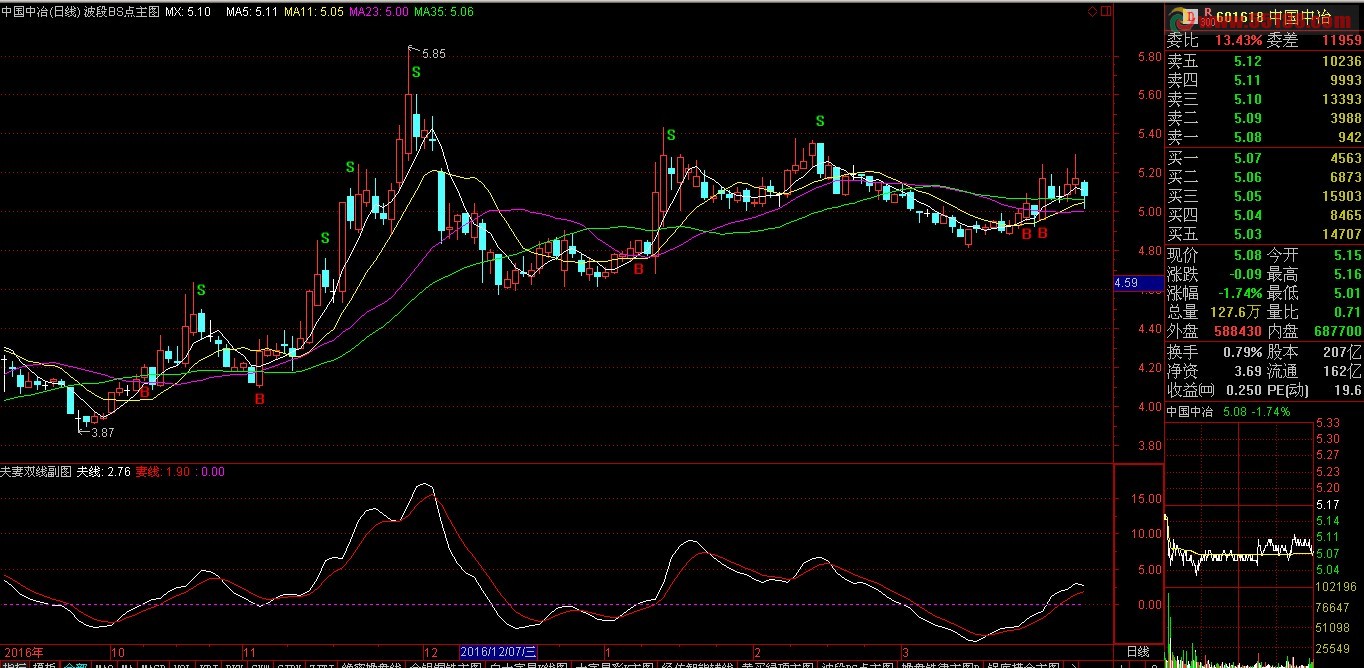The image size is (1364, 668).
Task: Click the 总量 127.6万 field
Action: pyautogui.click(x=1214, y=312)
